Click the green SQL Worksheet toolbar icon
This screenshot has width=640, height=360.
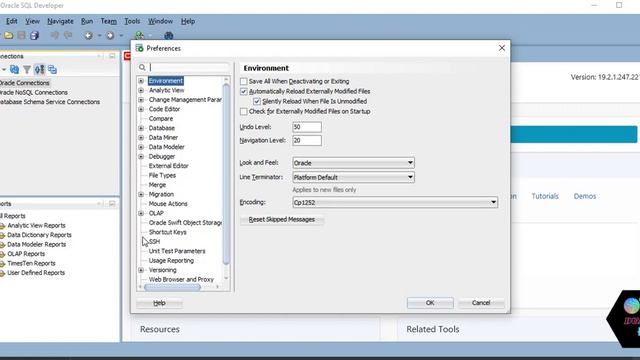[x=140, y=36]
